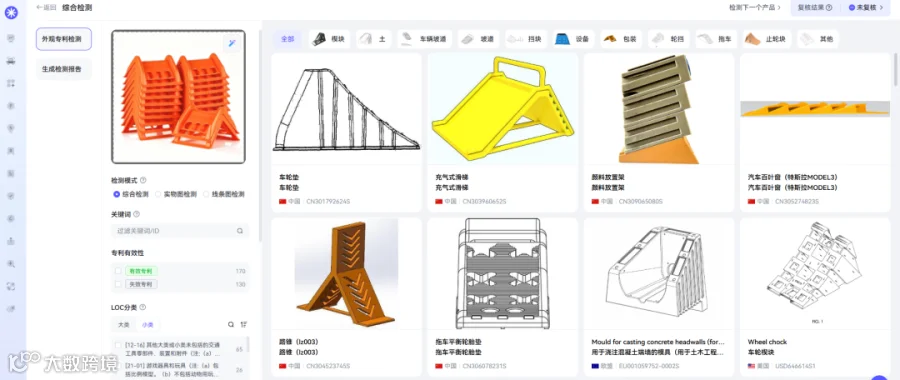Open the 车轮垫 patent CN301792624S thumbnail
The image size is (900, 380).
pos(346,109)
